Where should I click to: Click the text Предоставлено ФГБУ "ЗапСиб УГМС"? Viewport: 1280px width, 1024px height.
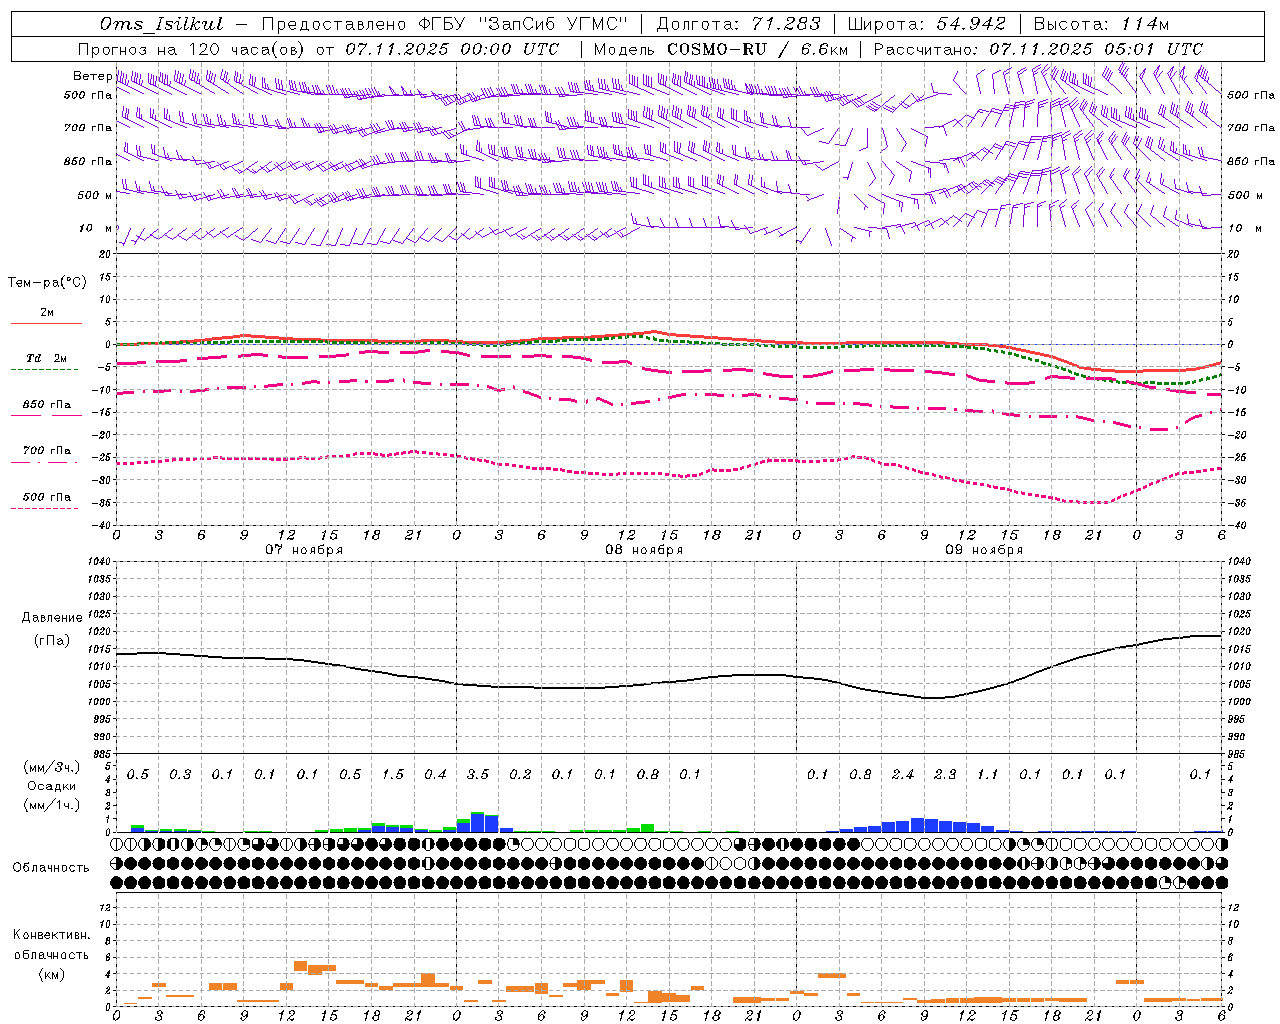(445, 25)
